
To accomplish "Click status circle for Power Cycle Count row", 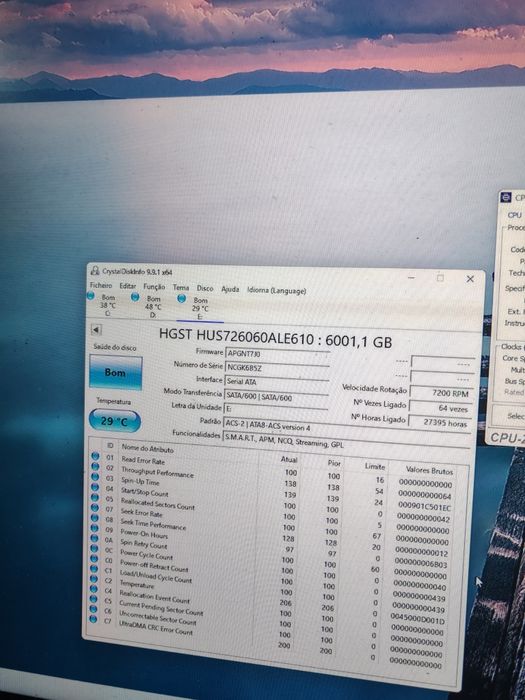I will (94, 548).
